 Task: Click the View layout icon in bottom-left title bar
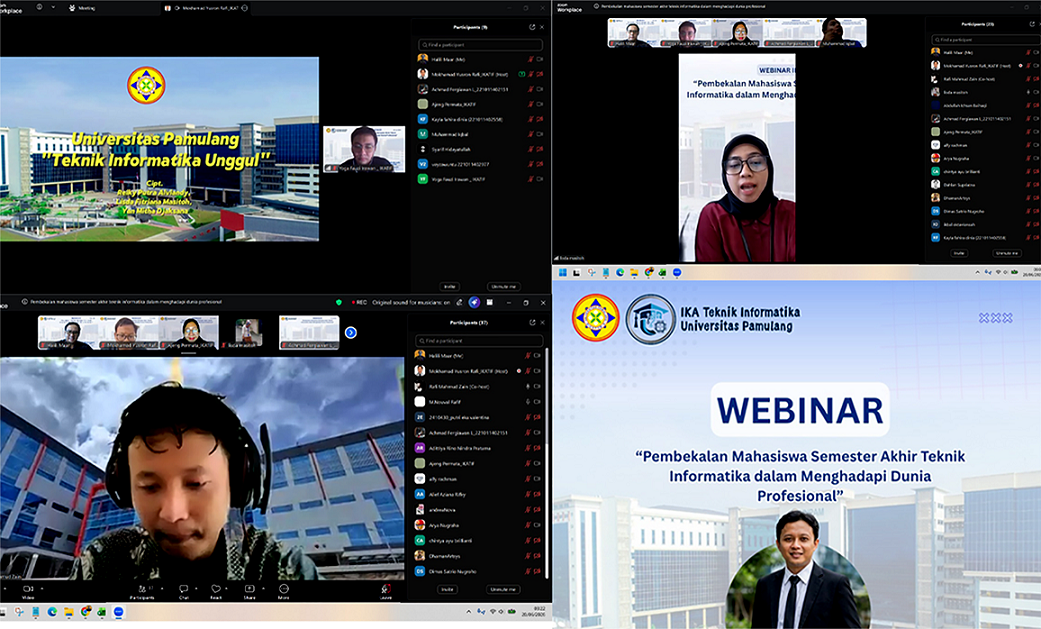click(x=490, y=302)
